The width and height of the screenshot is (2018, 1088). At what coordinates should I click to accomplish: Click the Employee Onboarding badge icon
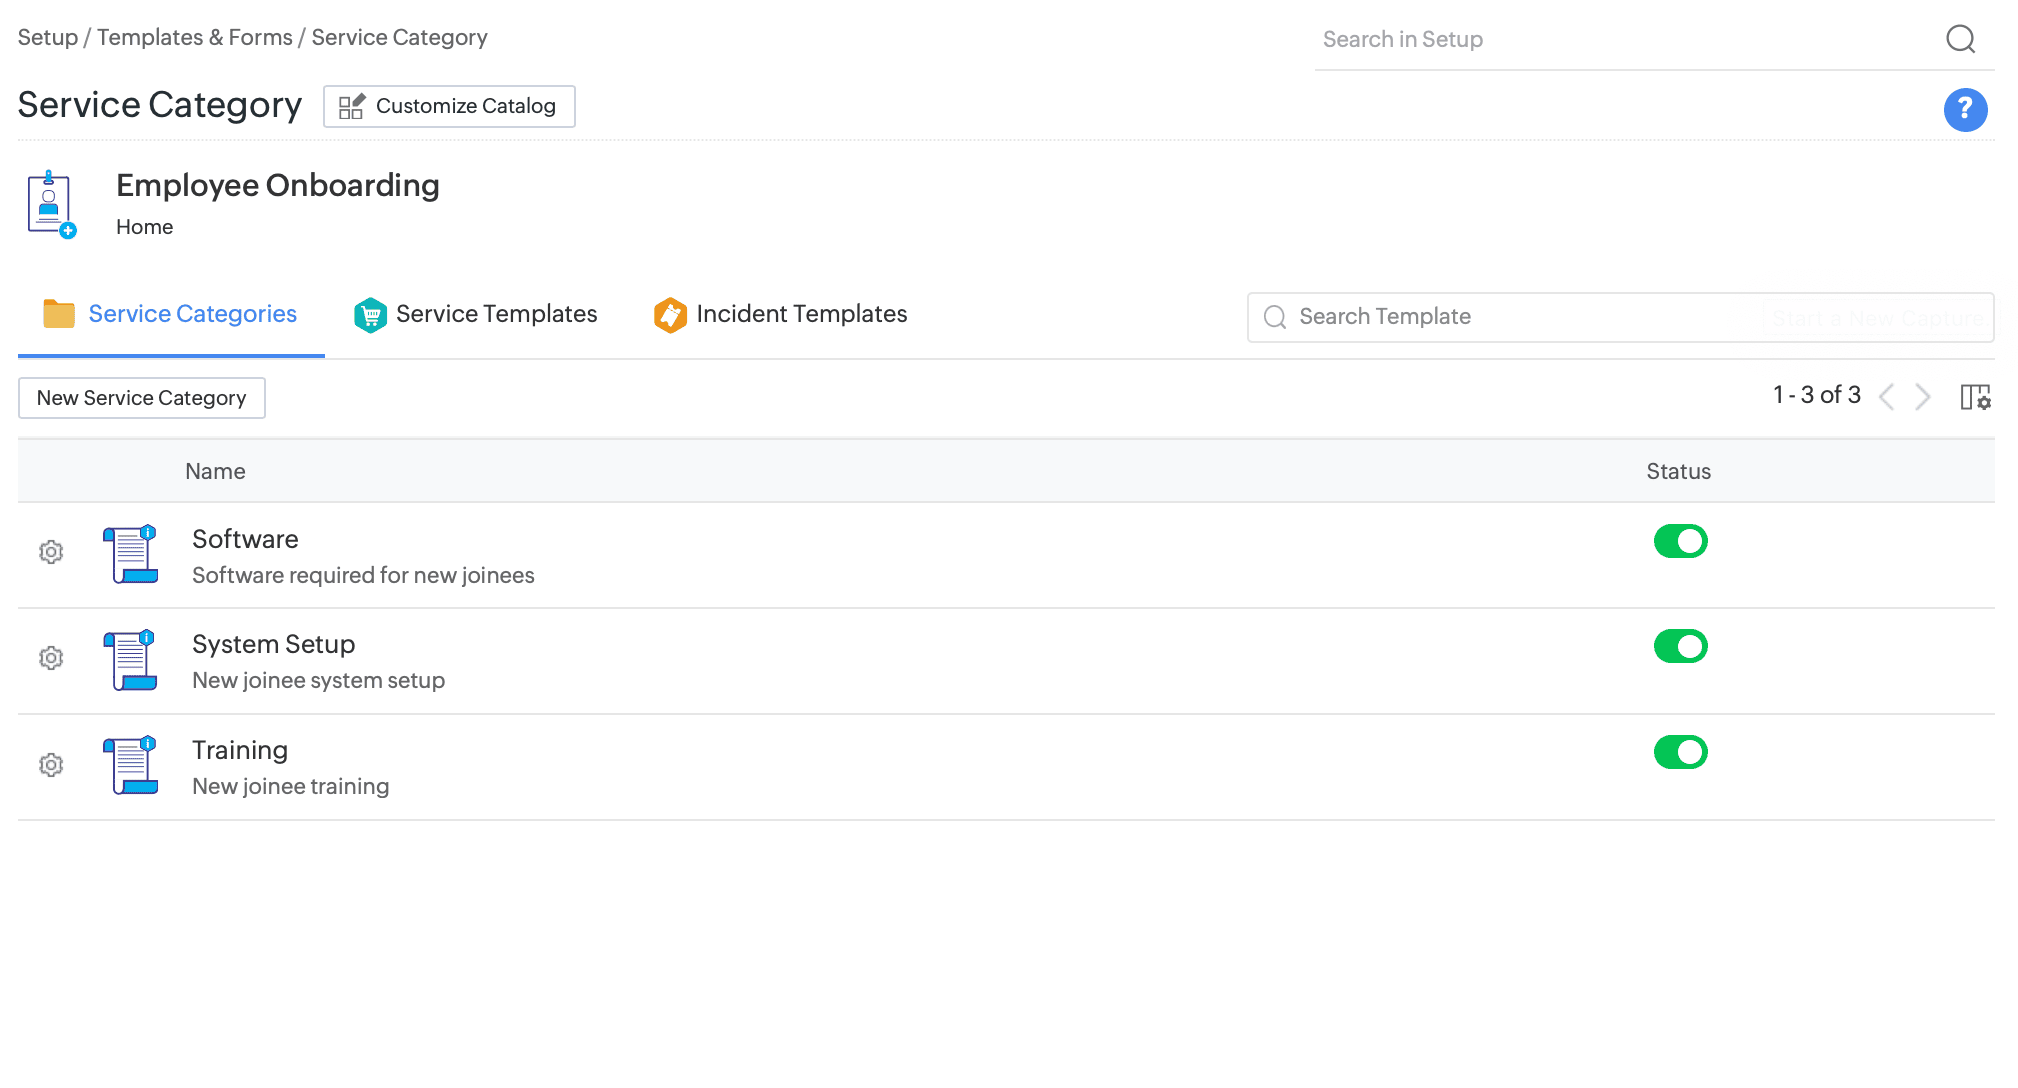coord(51,203)
